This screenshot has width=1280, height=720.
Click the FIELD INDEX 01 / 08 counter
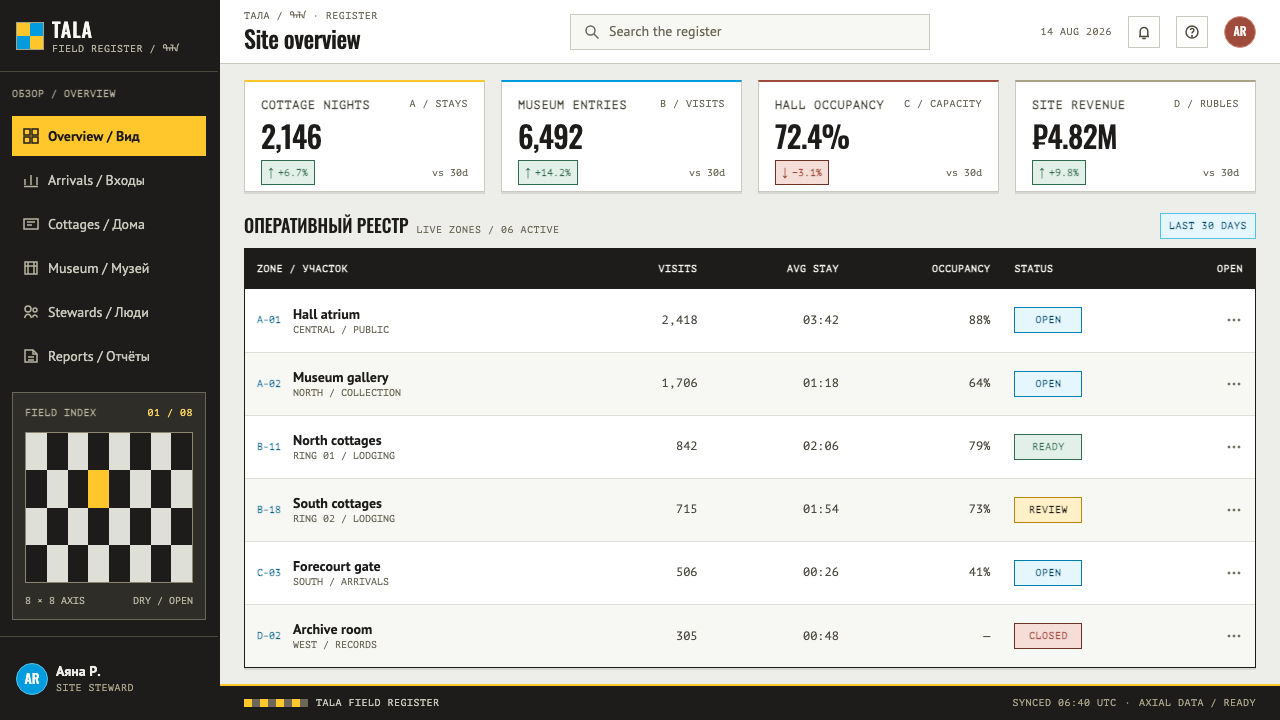(170, 412)
